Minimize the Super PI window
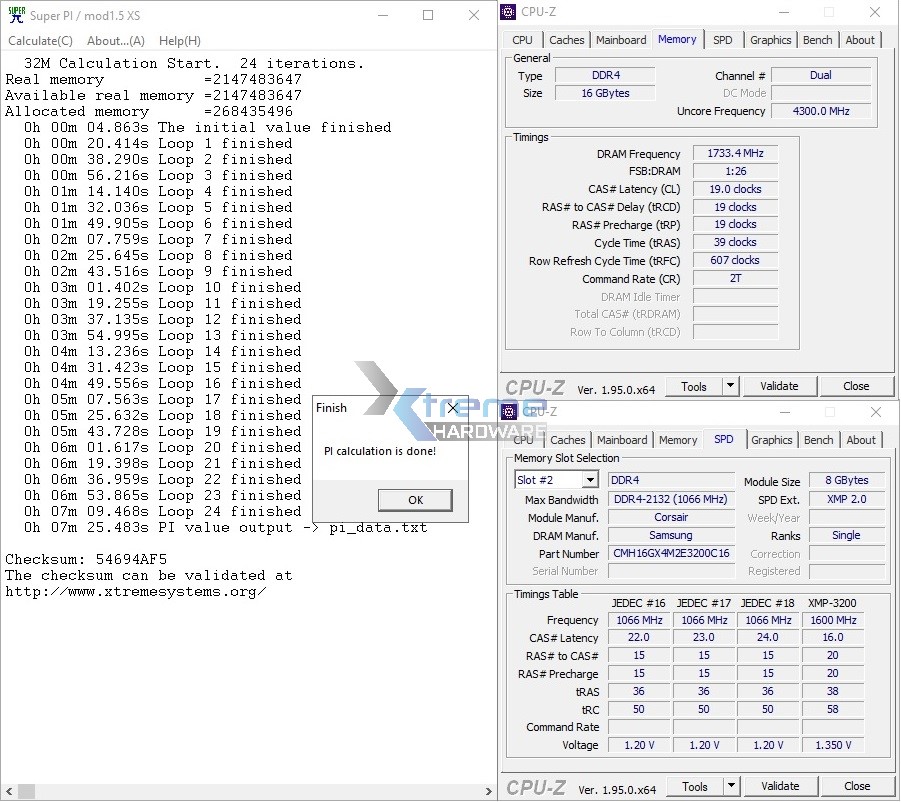 [x=381, y=15]
